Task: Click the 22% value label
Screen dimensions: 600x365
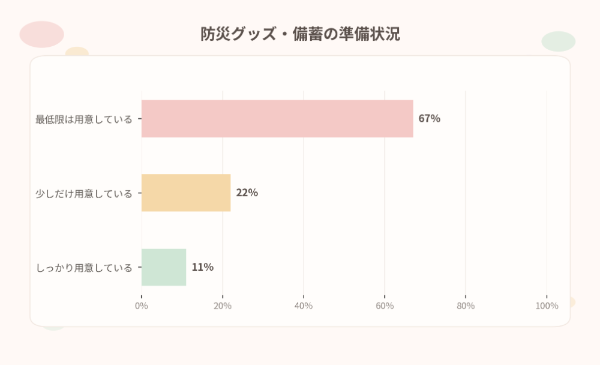Action: pyautogui.click(x=247, y=192)
